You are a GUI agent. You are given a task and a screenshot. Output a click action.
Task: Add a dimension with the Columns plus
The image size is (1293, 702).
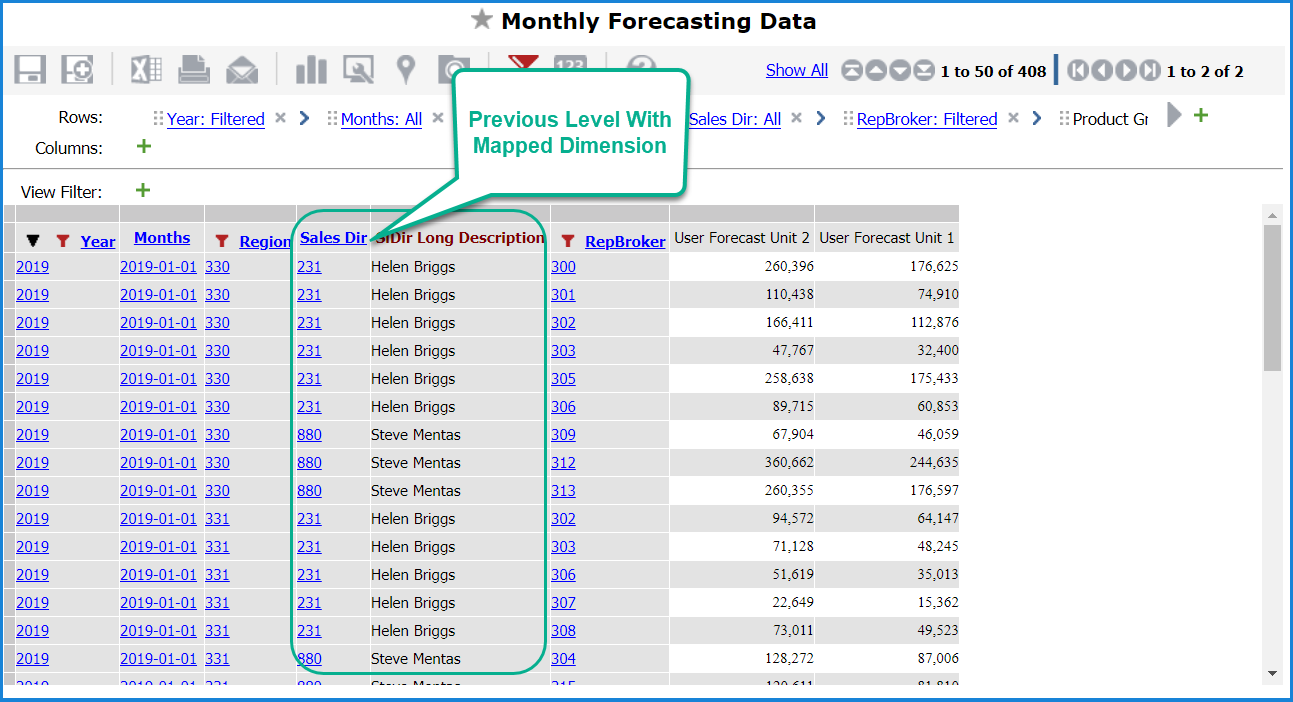click(143, 147)
